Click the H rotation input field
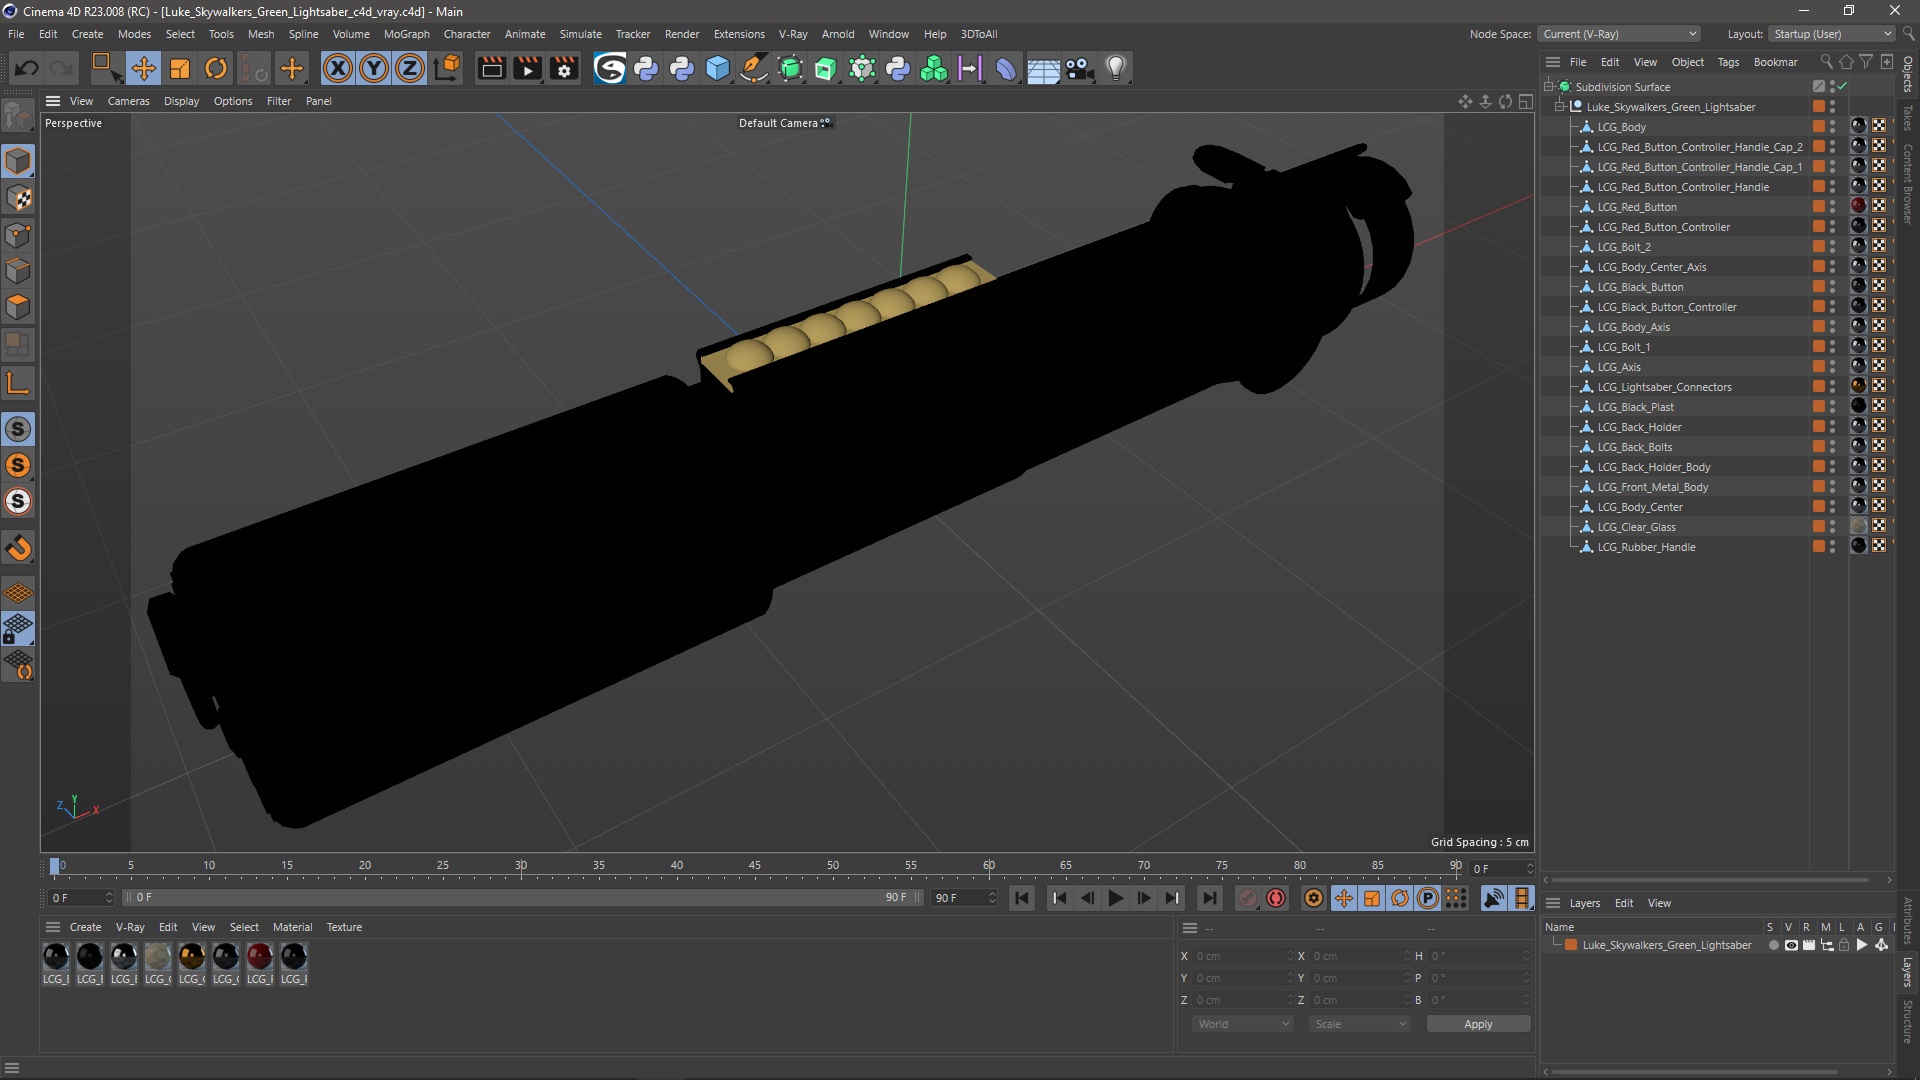The height and width of the screenshot is (1080, 1920). (x=1478, y=956)
